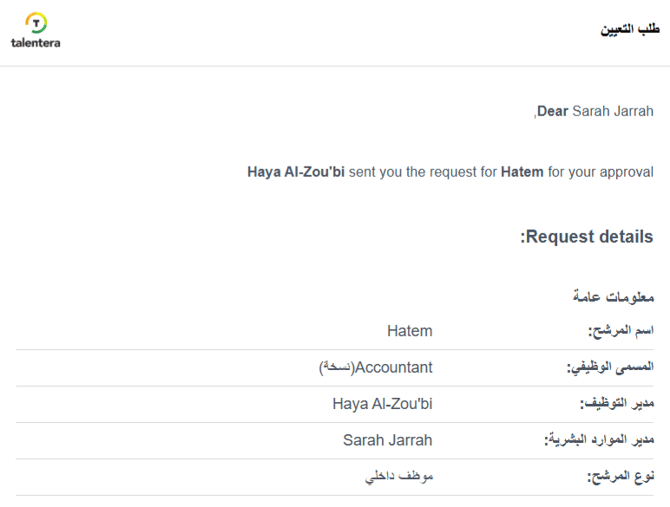Select candidate name value Hatem in table
670x507 pixels.
(409, 331)
